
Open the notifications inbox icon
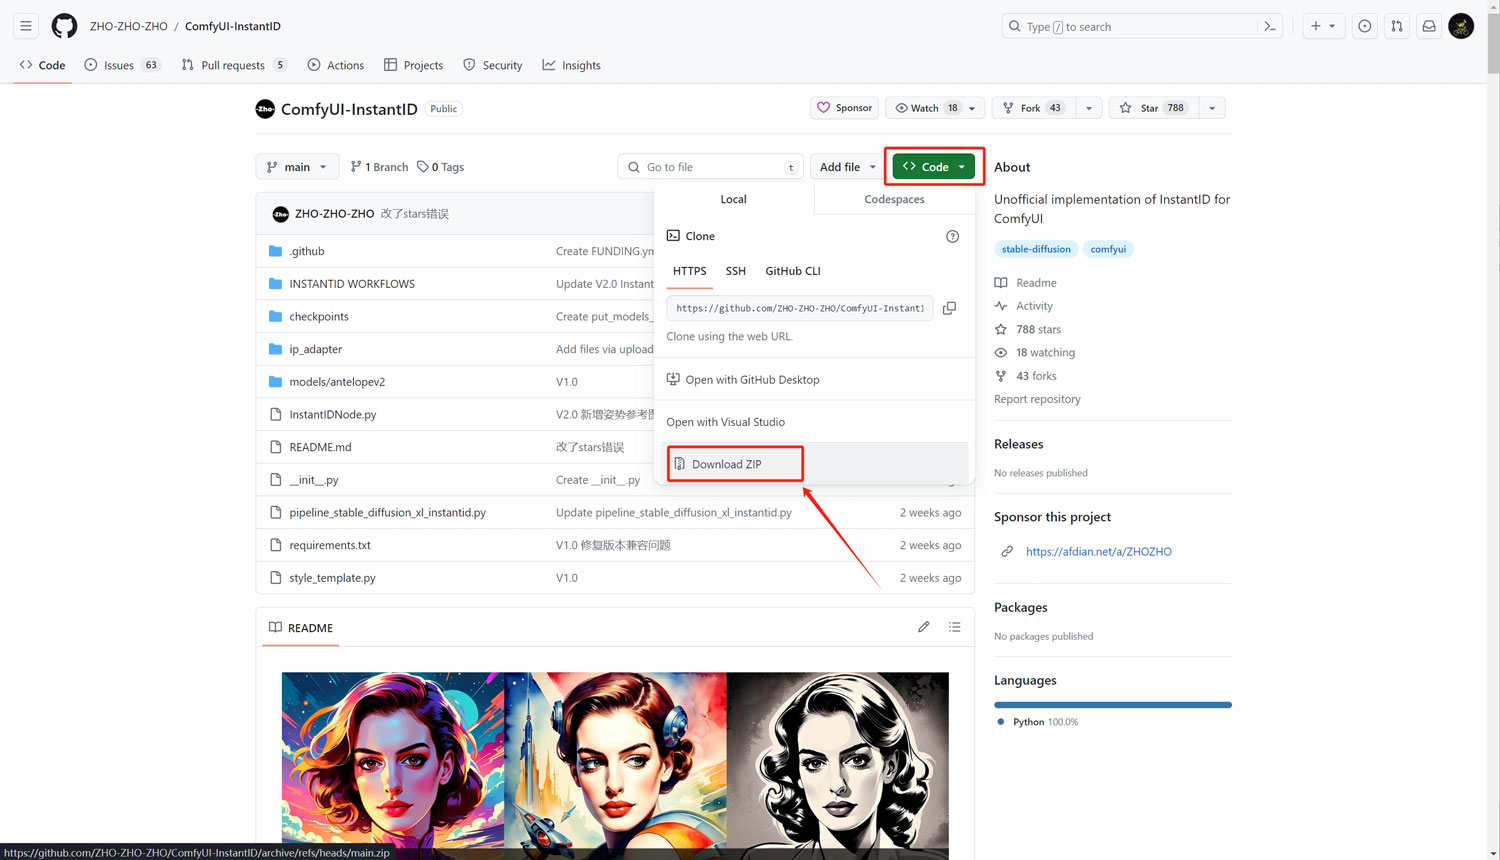tap(1429, 26)
